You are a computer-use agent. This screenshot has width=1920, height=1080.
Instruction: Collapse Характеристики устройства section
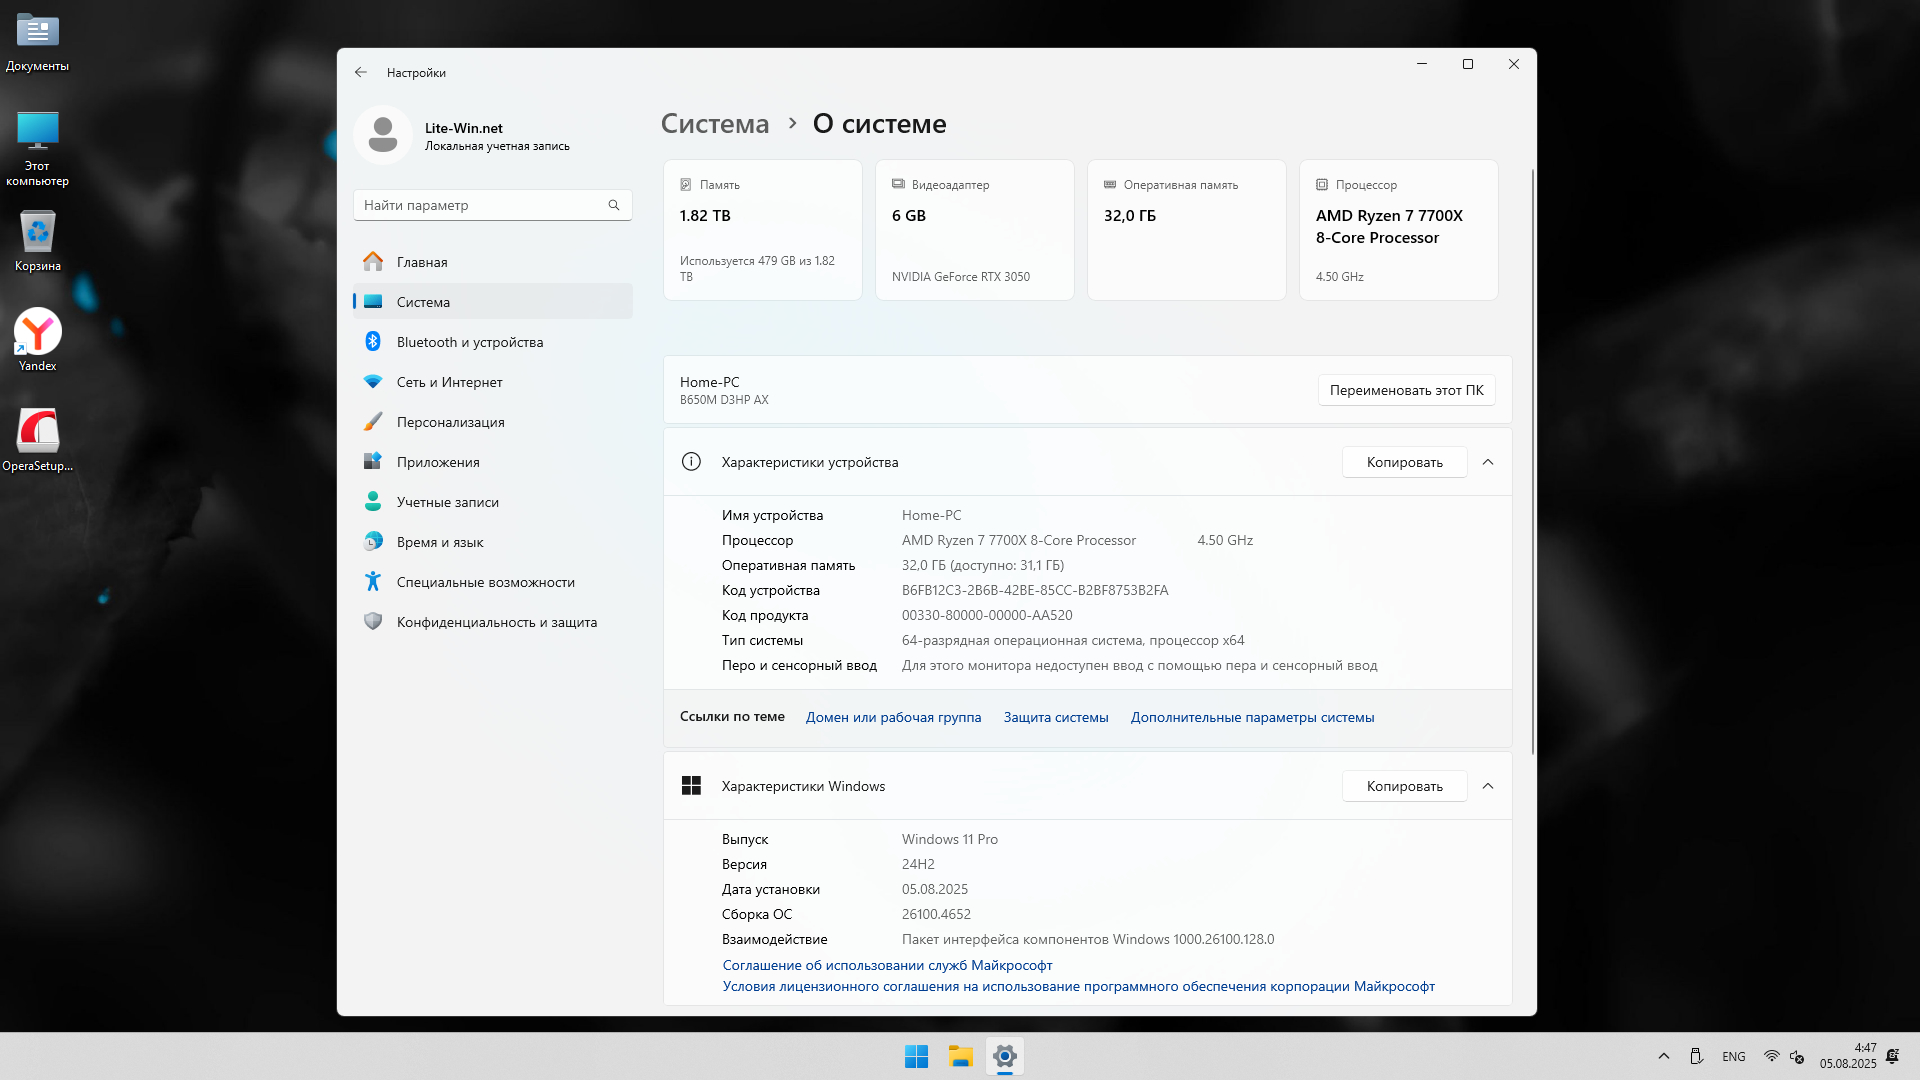[1488, 462]
